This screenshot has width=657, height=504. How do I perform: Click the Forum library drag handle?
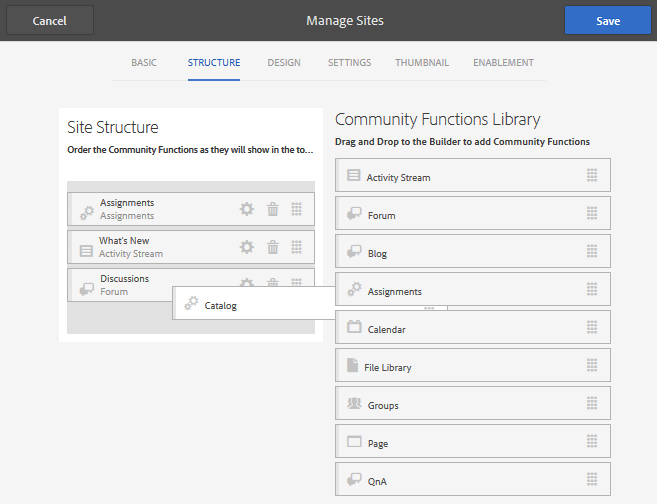592,214
